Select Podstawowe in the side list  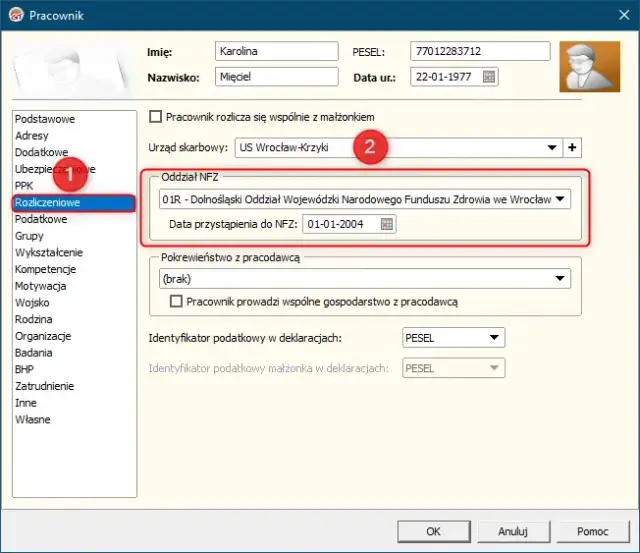45,119
